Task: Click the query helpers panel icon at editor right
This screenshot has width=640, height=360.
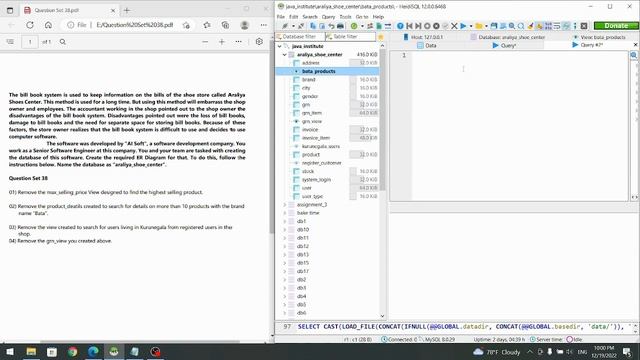Action: point(633,55)
